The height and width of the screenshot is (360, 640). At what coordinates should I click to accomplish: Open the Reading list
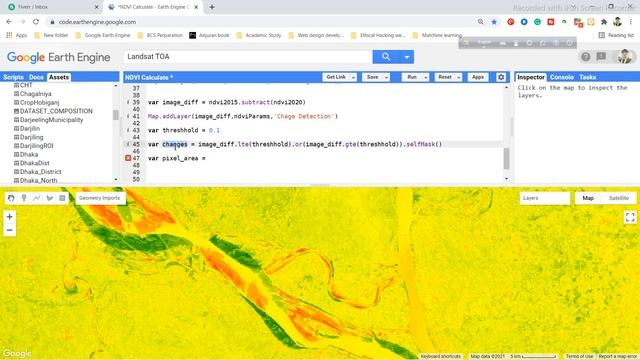(616, 35)
